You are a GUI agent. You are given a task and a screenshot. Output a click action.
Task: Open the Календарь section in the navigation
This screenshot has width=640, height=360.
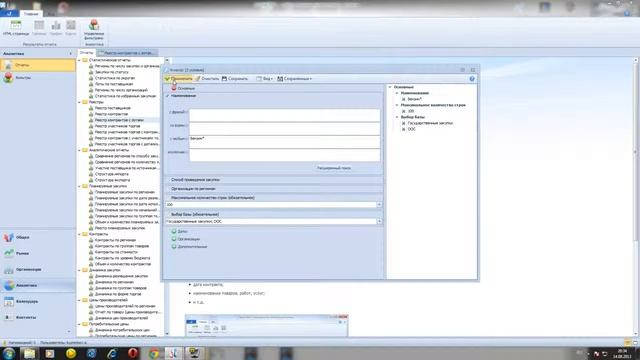[38, 301]
